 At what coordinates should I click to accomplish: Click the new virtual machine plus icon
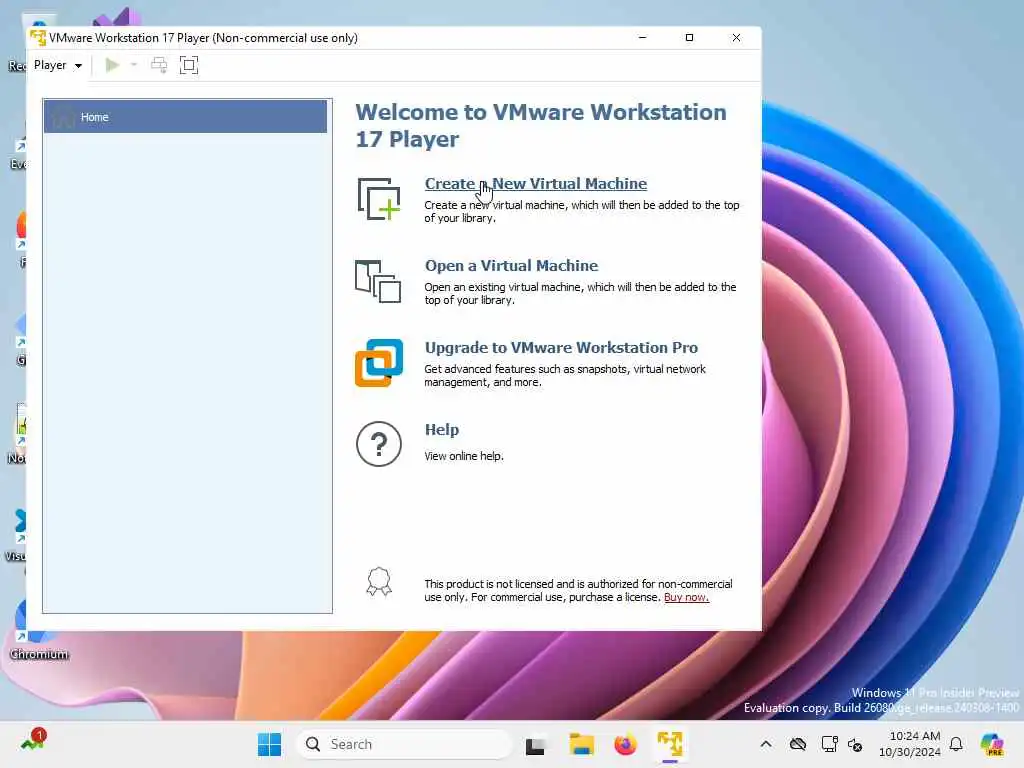379,199
